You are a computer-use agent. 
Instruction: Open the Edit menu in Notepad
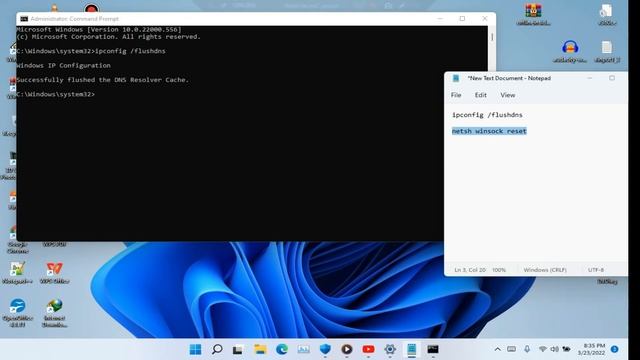(x=480, y=95)
